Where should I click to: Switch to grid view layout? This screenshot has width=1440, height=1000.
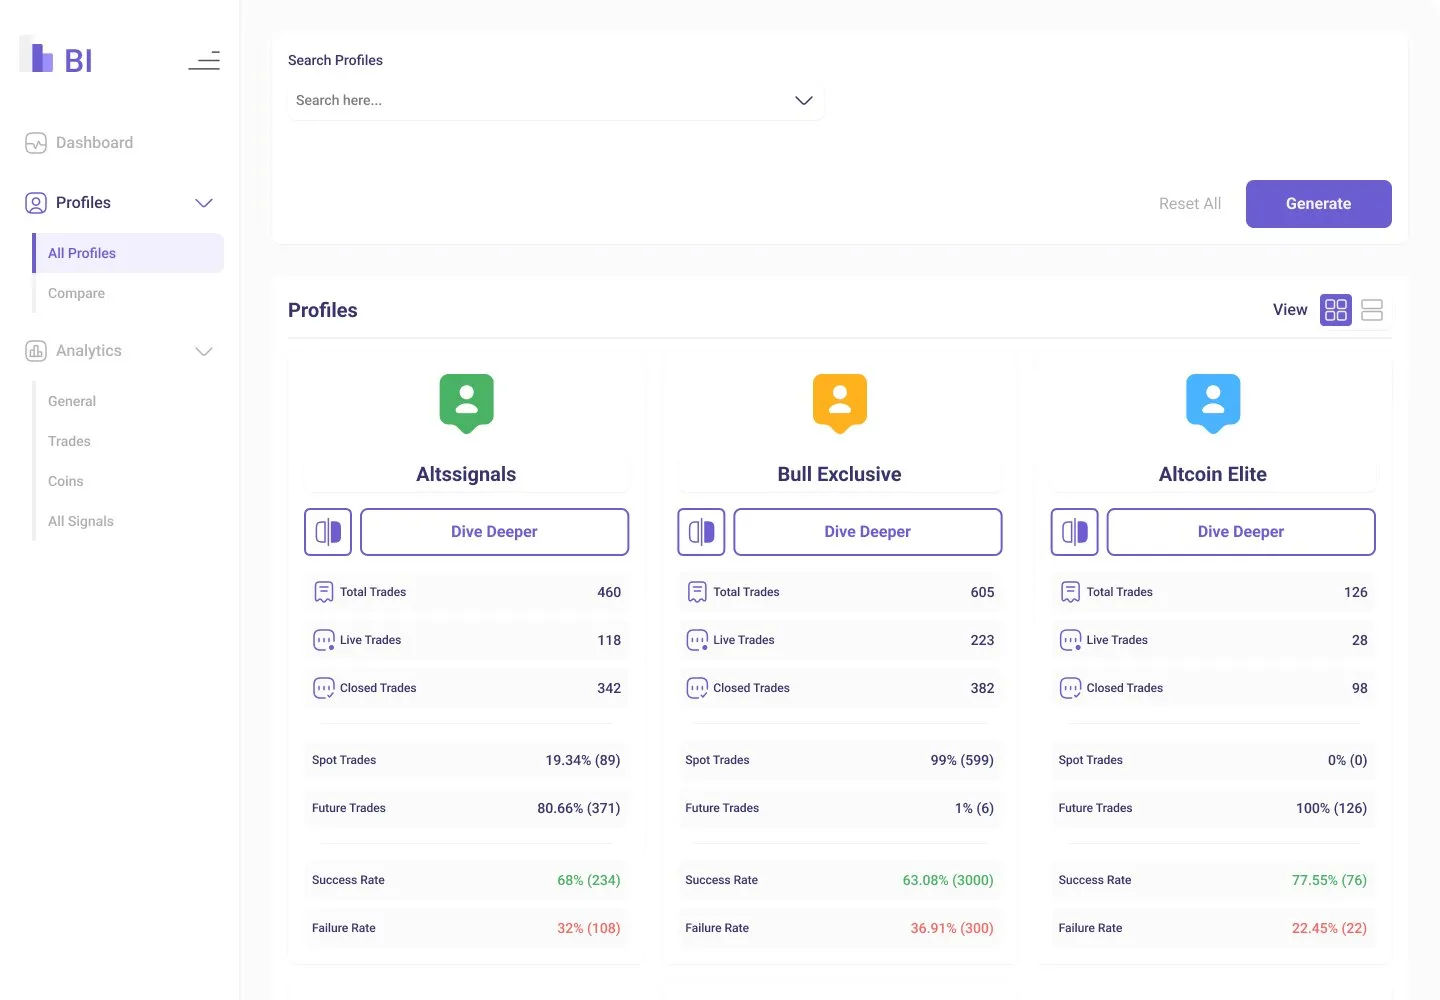pyautogui.click(x=1336, y=310)
